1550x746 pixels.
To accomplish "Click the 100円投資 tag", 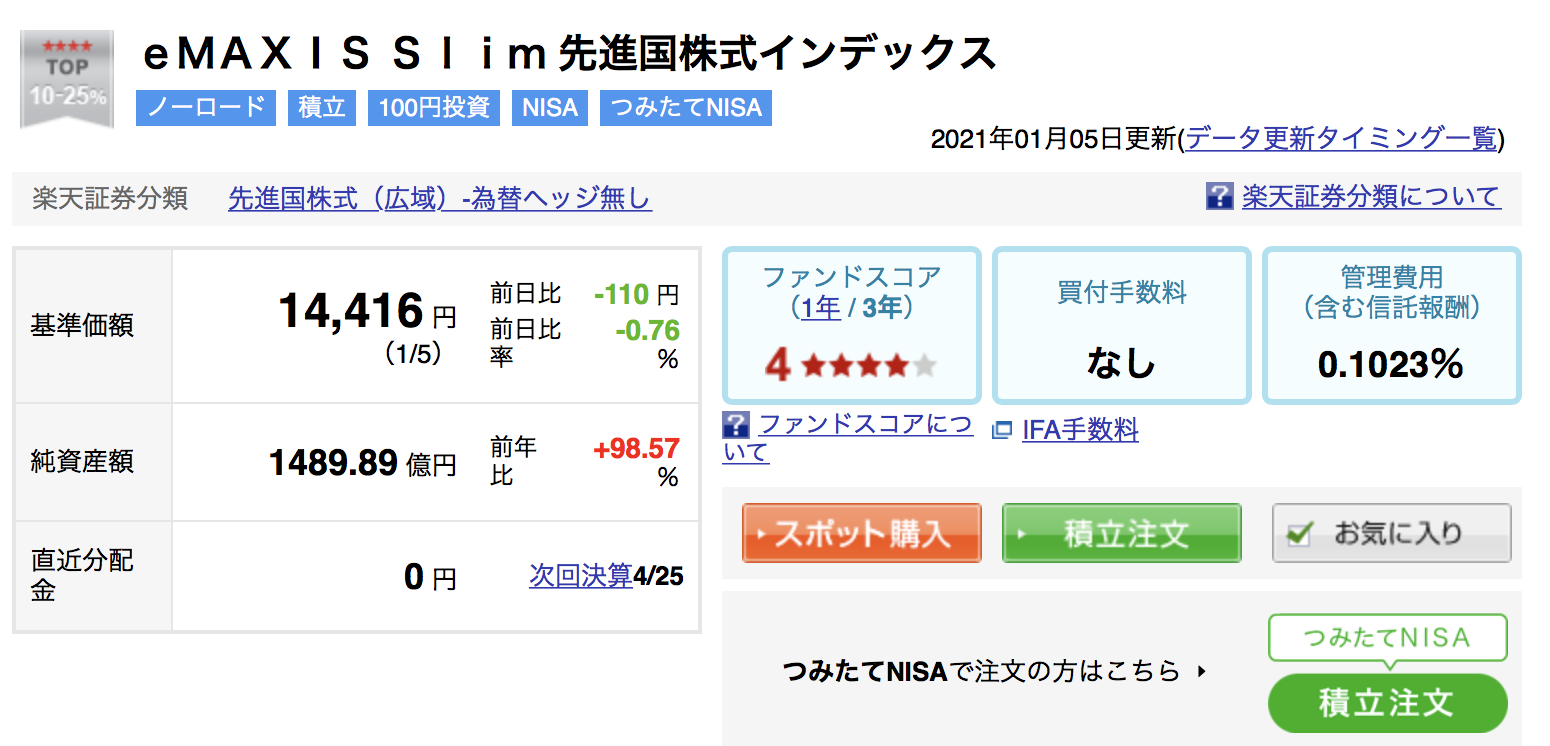I will click(x=434, y=107).
